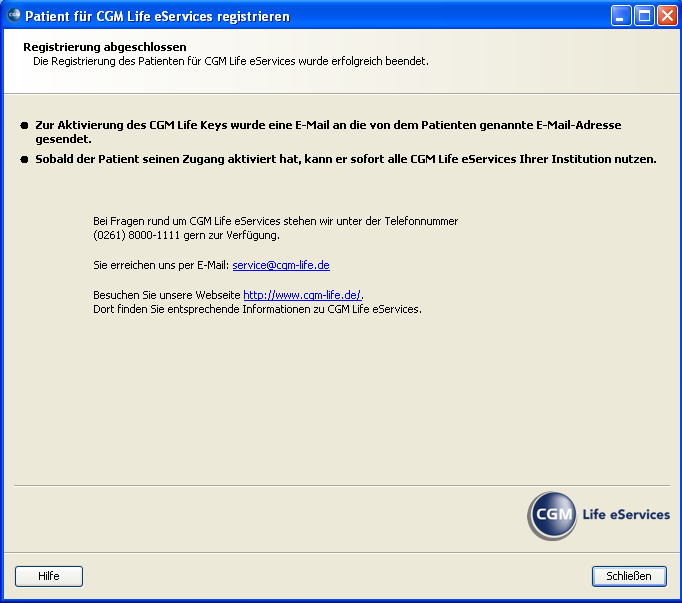Click the 'Die Registrierung des Patienten' subtitle text
The height and width of the screenshot is (603, 682).
[231, 61]
